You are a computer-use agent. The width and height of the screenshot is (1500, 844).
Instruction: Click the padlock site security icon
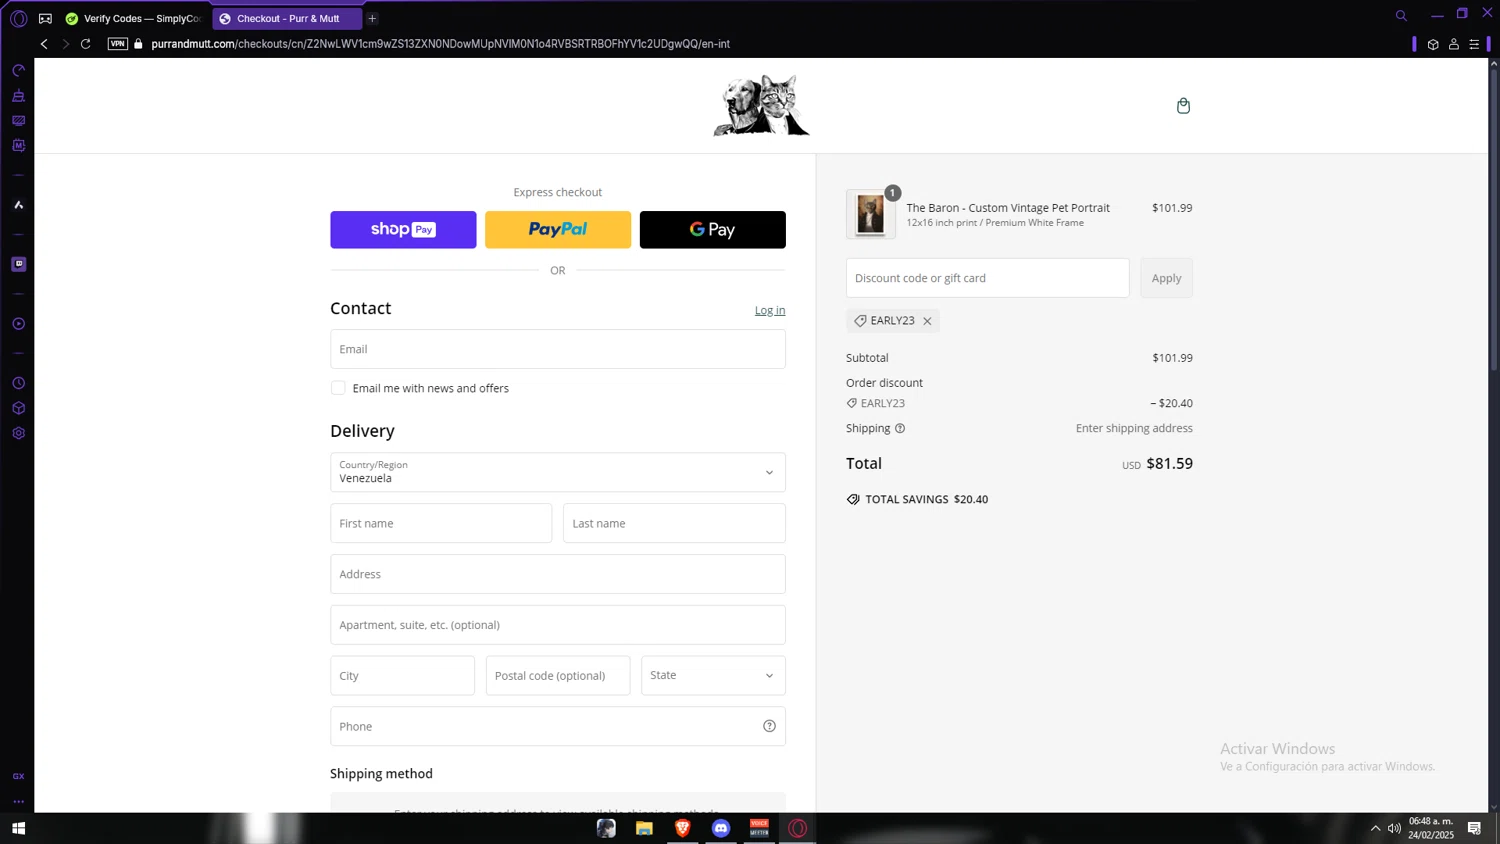pos(139,44)
